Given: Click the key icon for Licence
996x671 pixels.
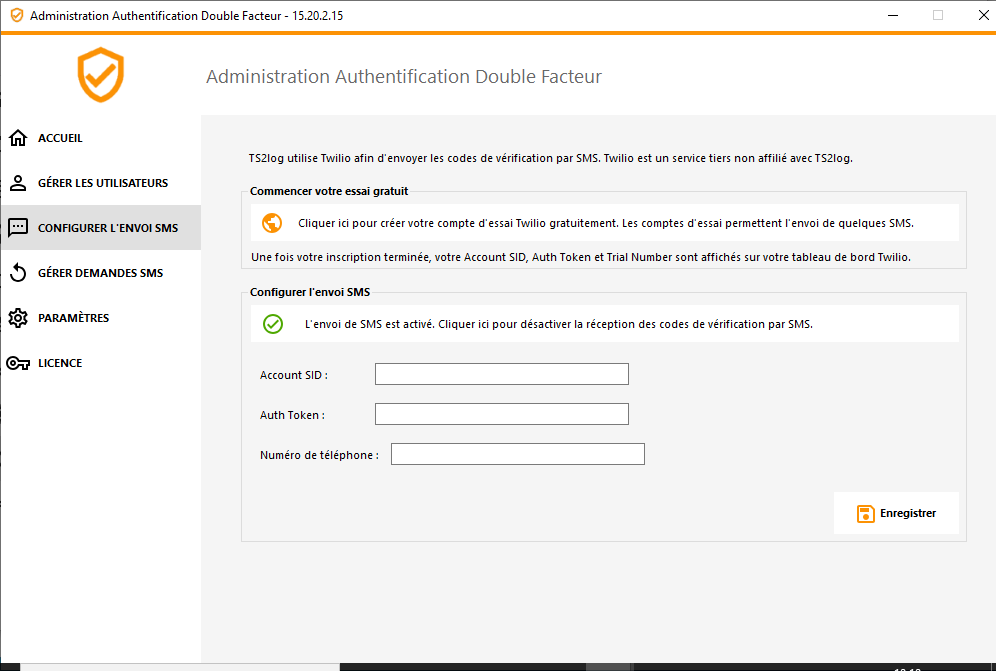Looking at the screenshot, I should 18,363.
